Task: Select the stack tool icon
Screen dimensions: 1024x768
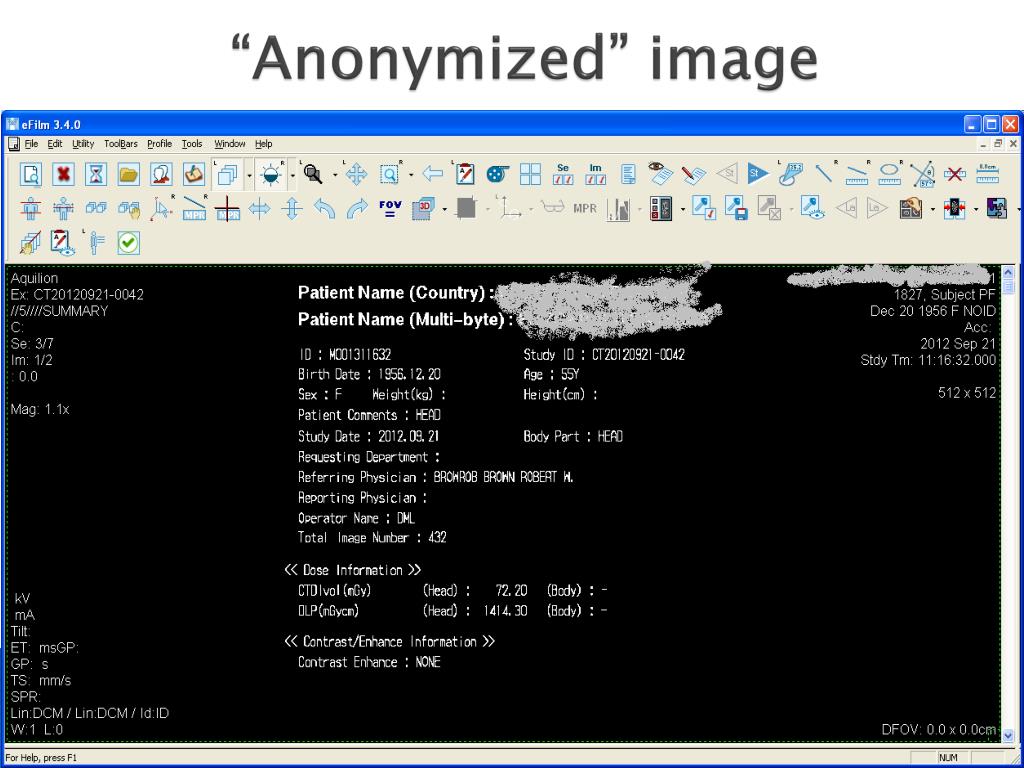Action: 227,174
